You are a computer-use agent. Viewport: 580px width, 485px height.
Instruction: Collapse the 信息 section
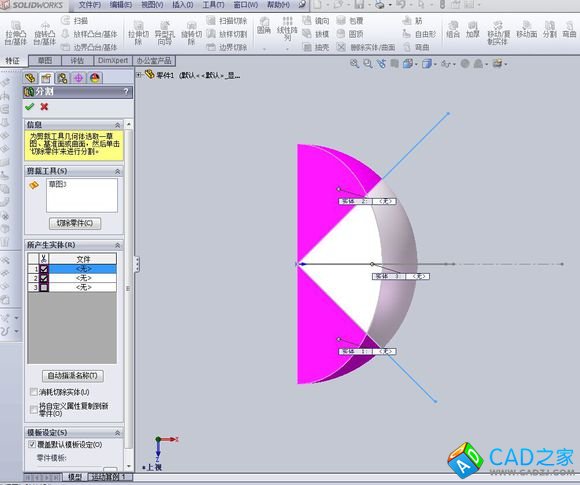pos(117,125)
